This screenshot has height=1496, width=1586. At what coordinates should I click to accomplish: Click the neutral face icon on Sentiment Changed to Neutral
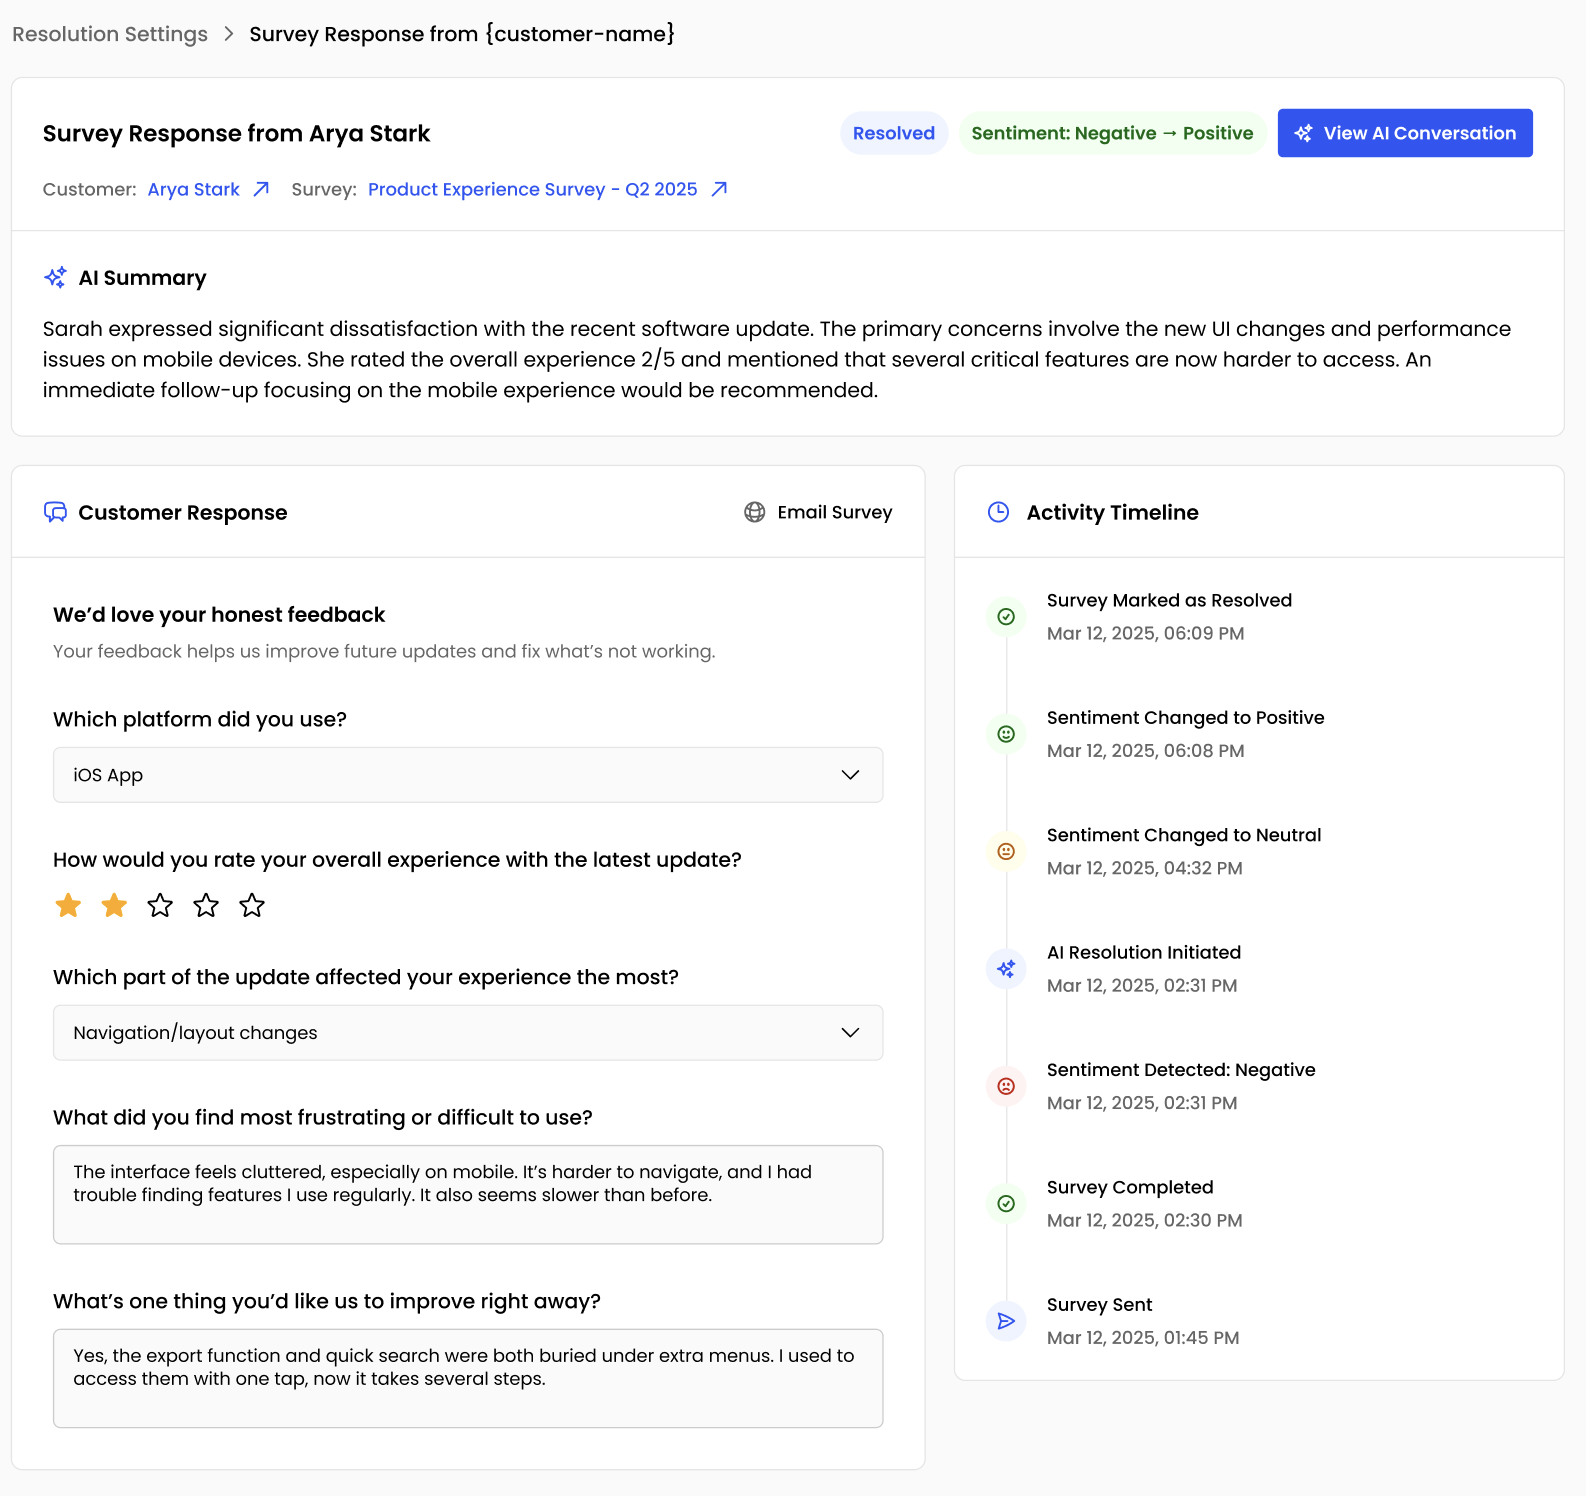tap(1005, 851)
